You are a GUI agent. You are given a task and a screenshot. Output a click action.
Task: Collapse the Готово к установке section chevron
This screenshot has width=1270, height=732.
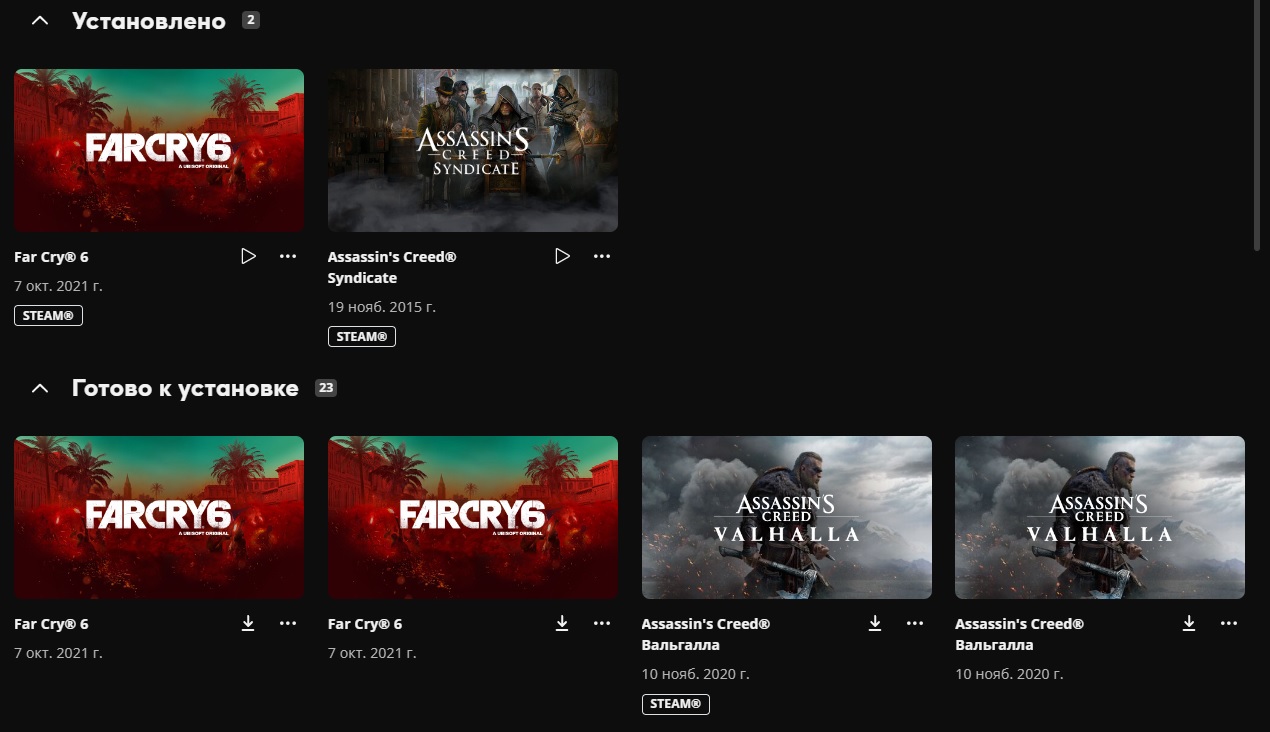[x=40, y=388]
